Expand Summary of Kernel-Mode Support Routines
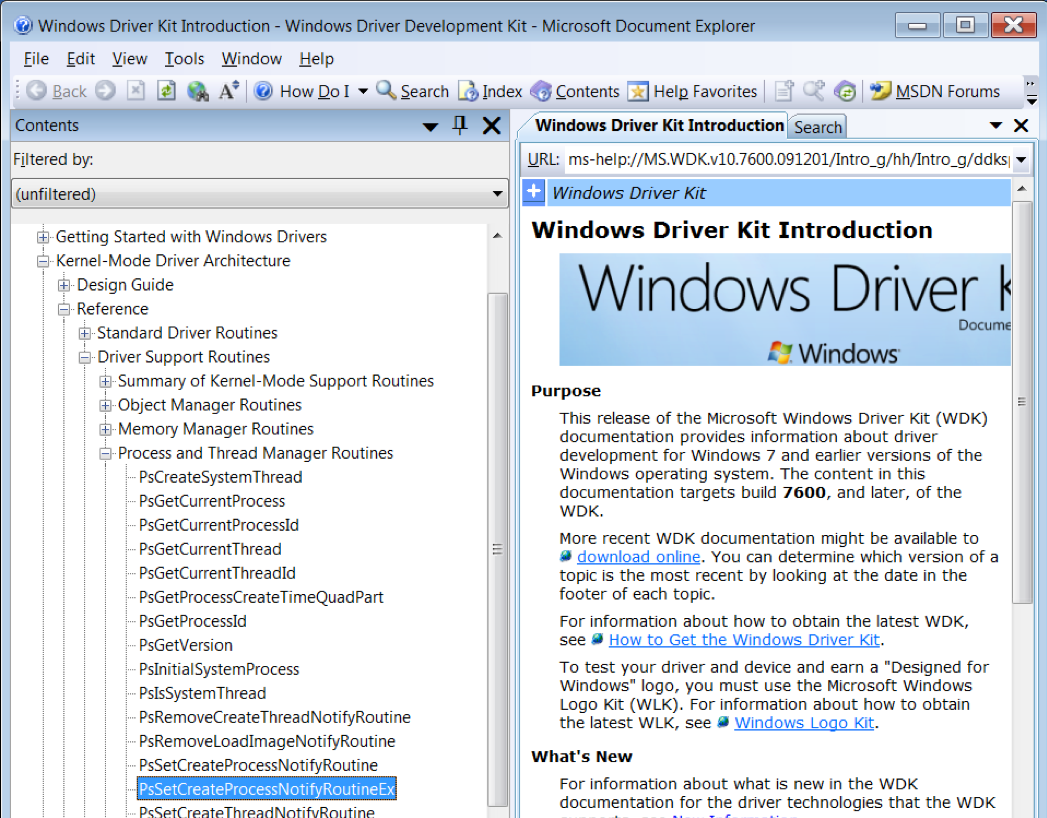The height and width of the screenshot is (818, 1047). 106,381
